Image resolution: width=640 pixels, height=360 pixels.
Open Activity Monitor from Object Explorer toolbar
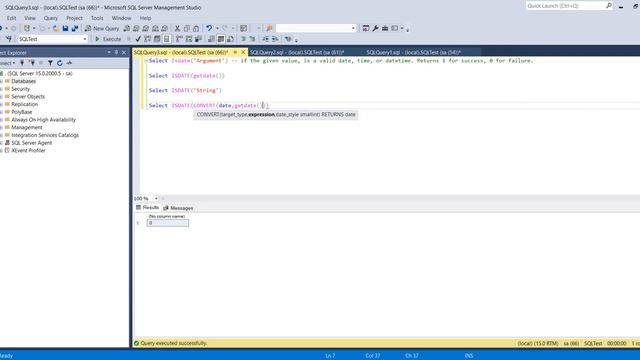(x=69, y=63)
